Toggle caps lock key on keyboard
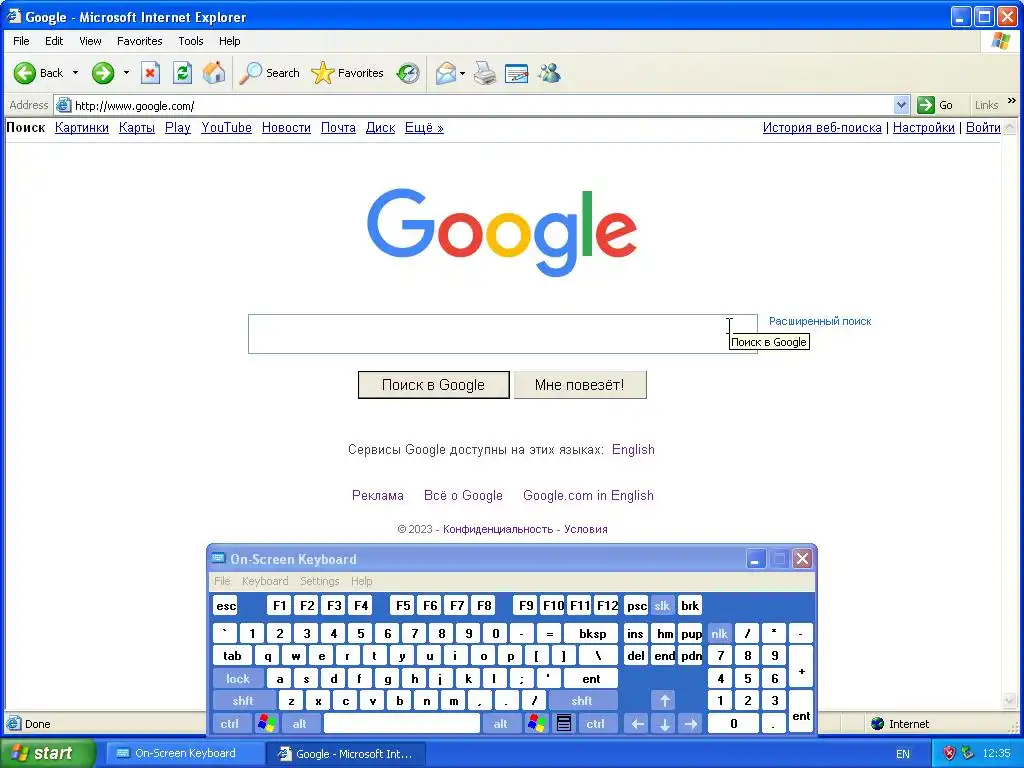Screen dimensions: 1024x768 pos(238,679)
